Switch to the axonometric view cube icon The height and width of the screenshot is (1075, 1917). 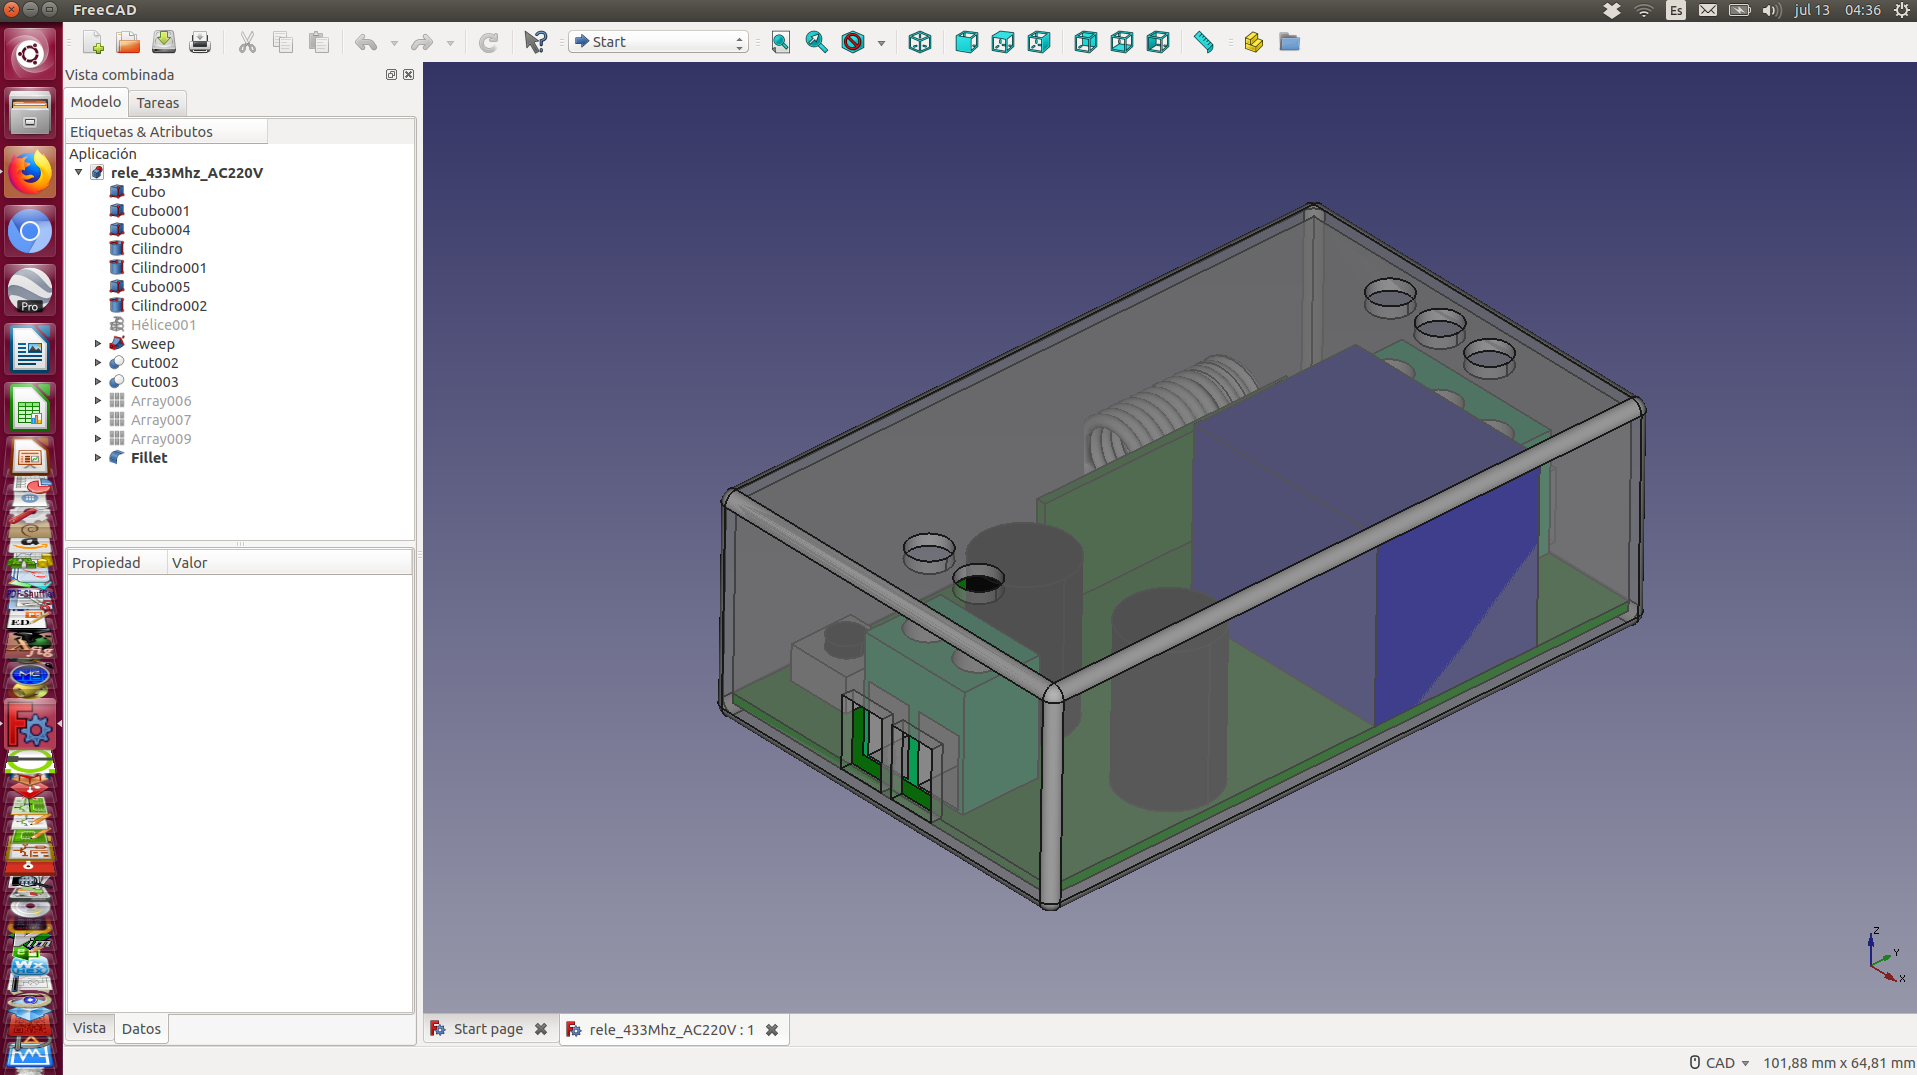point(919,42)
